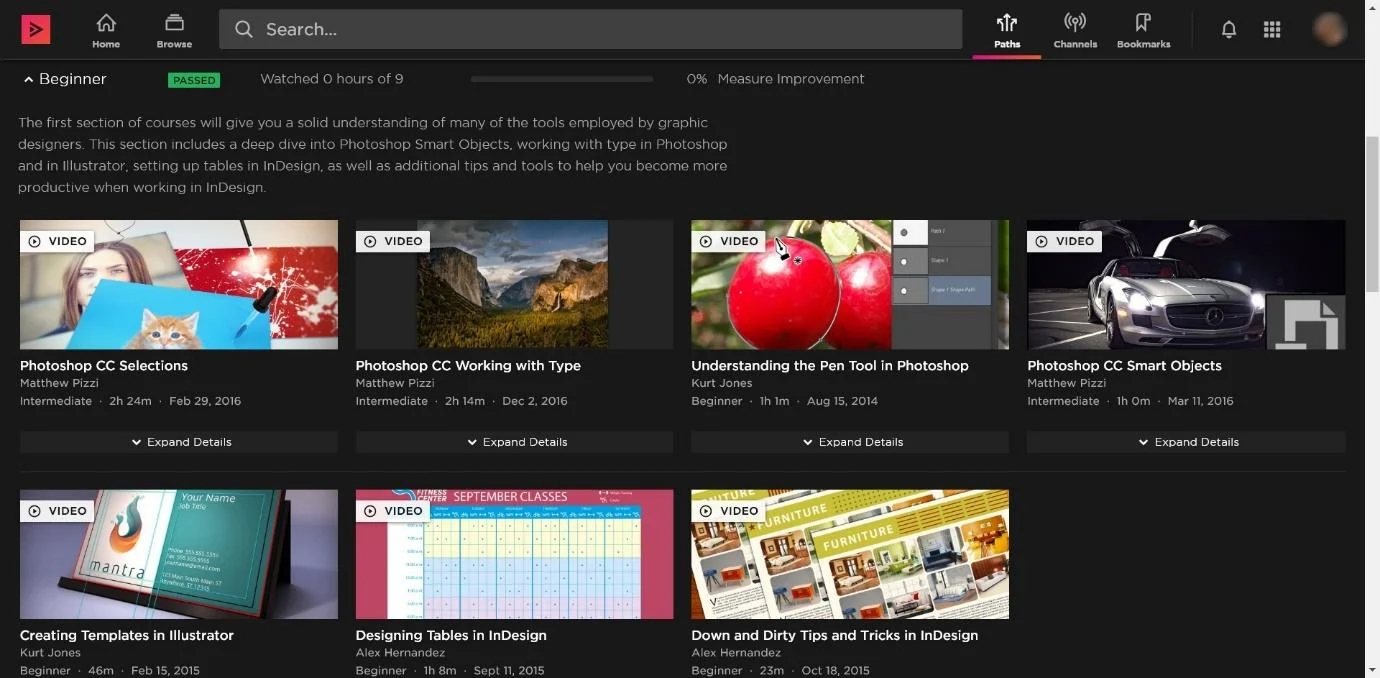Image resolution: width=1380 pixels, height=678 pixels.
Task: Open the apps grid menu
Action: [1272, 30]
